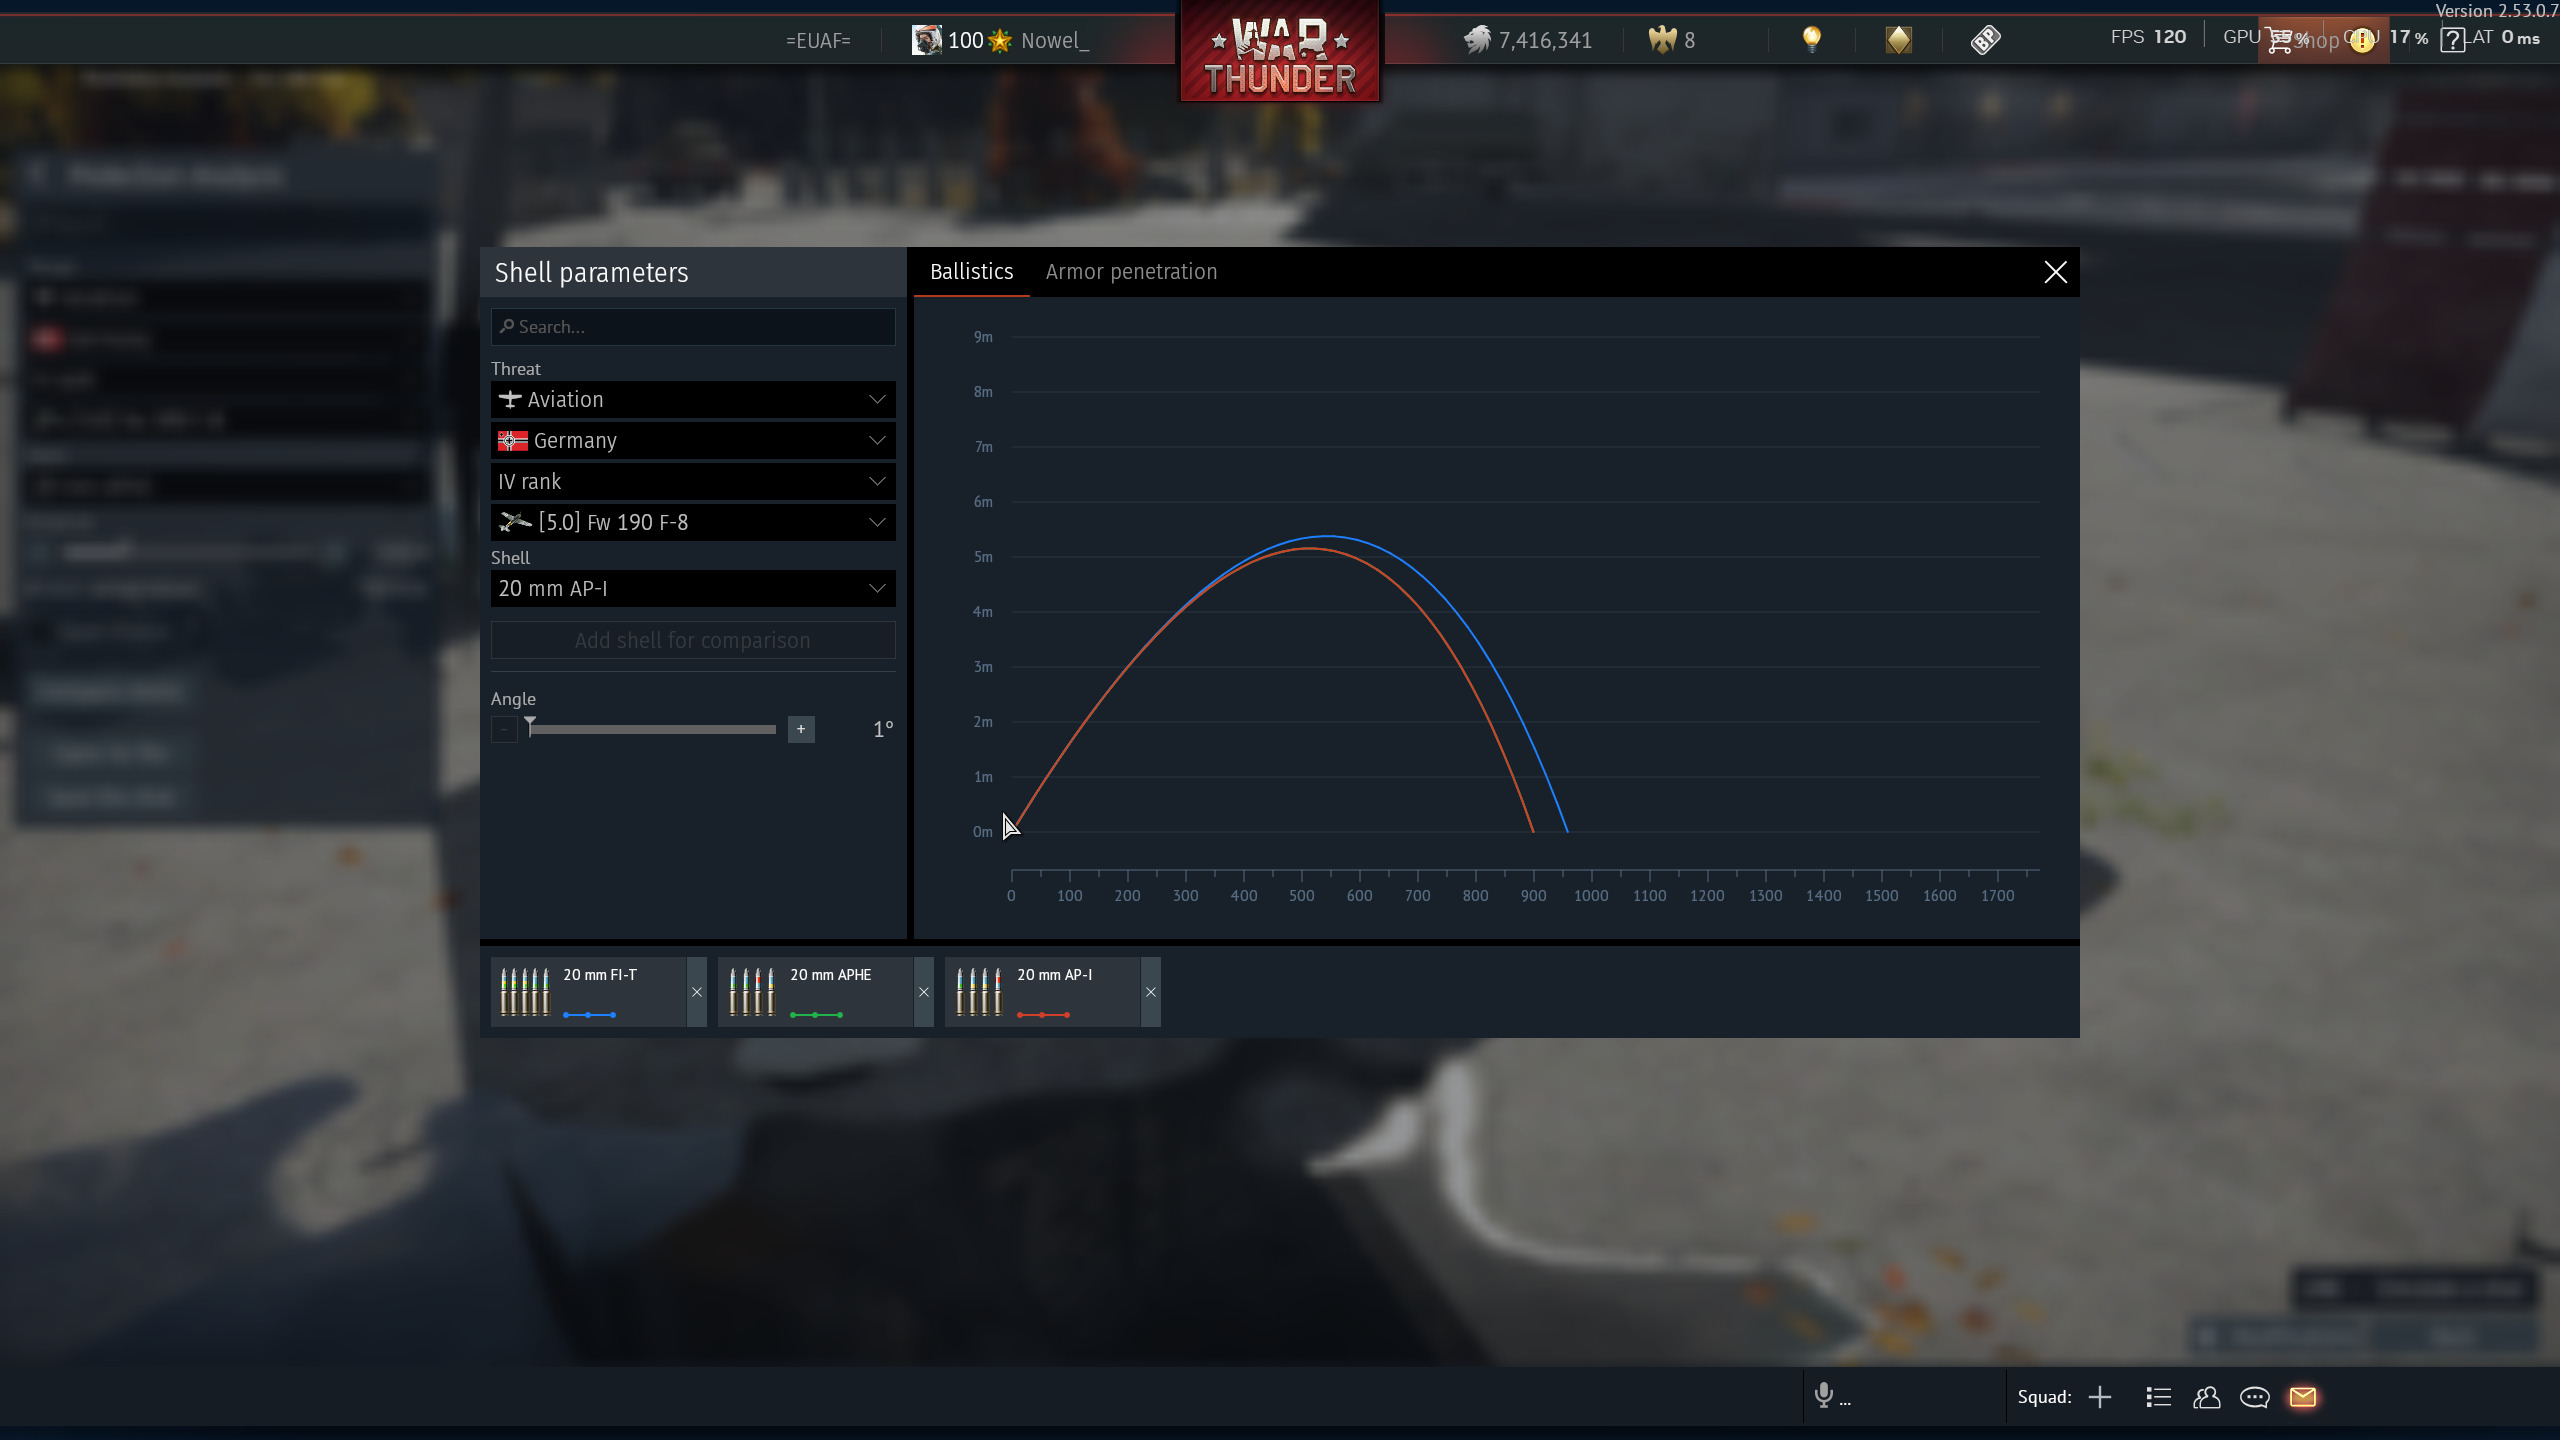
Task: Open the Germany country dropdown
Action: point(692,441)
